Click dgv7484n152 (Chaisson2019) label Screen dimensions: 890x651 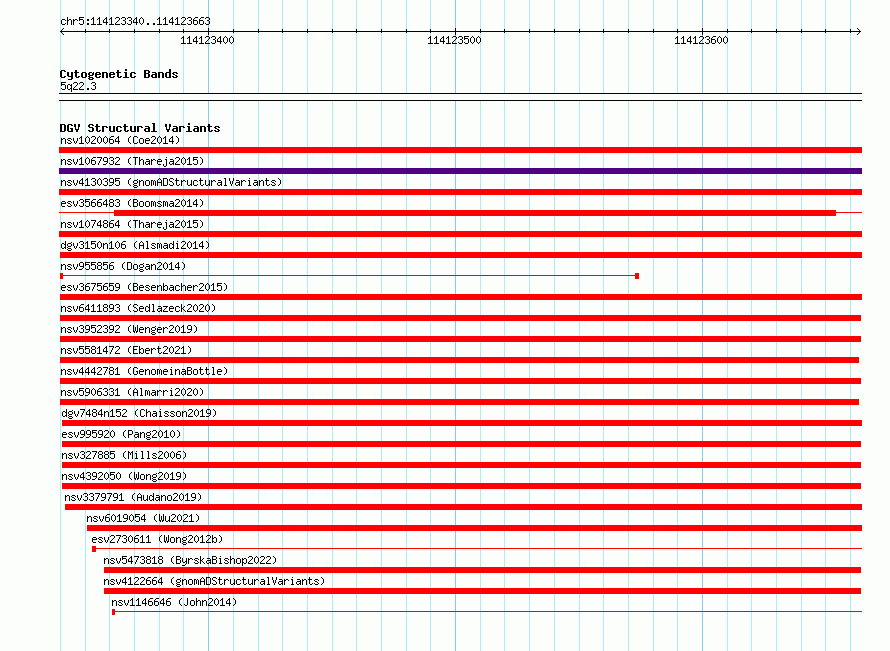(139, 413)
